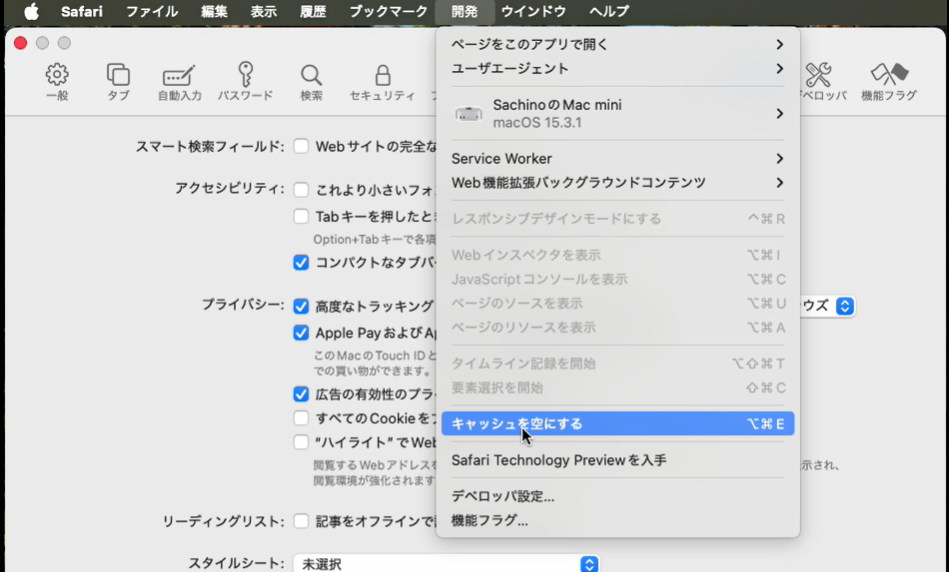Select the タブ (Tabs) settings icon
Screen dimensions: 949x572
[x=118, y=75]
